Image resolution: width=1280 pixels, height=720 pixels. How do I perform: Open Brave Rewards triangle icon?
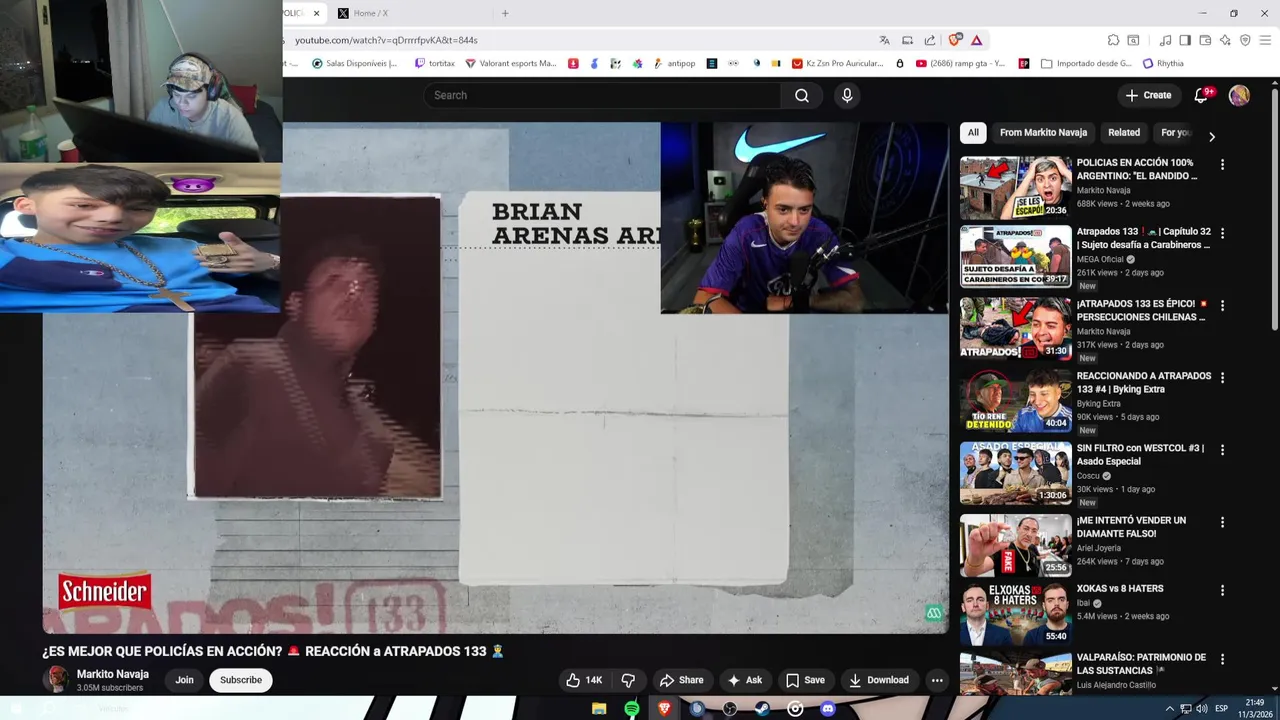pos(977,40)
